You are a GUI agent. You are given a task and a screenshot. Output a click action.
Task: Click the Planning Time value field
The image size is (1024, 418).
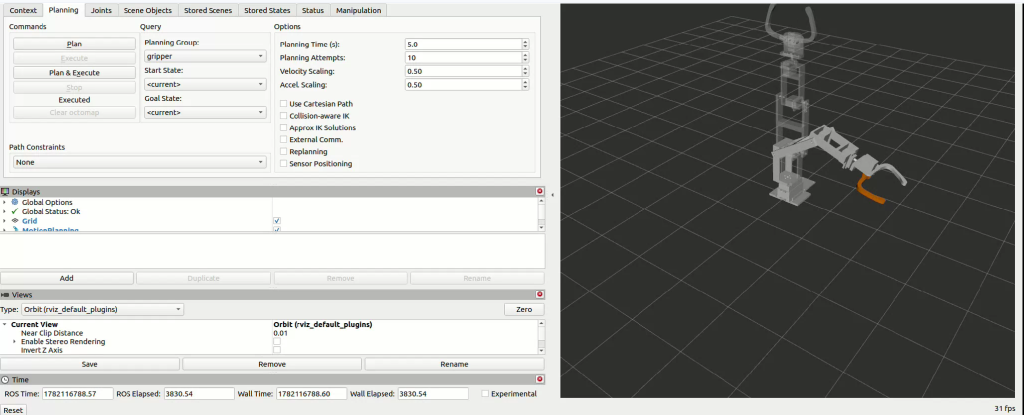pos(462,44)
